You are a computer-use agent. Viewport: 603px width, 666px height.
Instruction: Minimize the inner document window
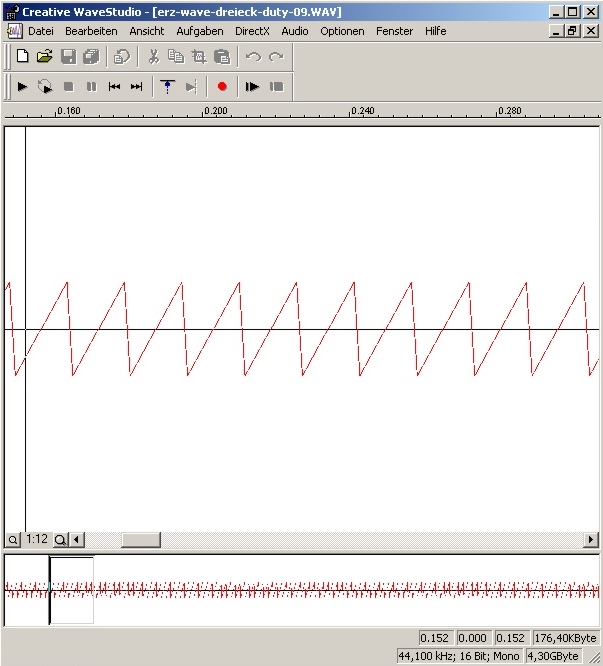(556, 31)
